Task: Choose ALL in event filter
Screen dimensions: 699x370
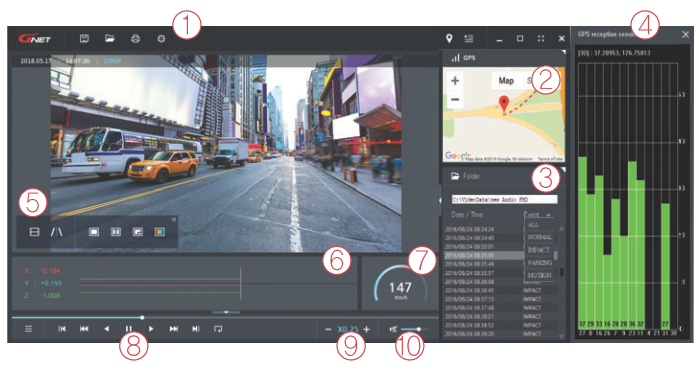Action: point(534,225)
